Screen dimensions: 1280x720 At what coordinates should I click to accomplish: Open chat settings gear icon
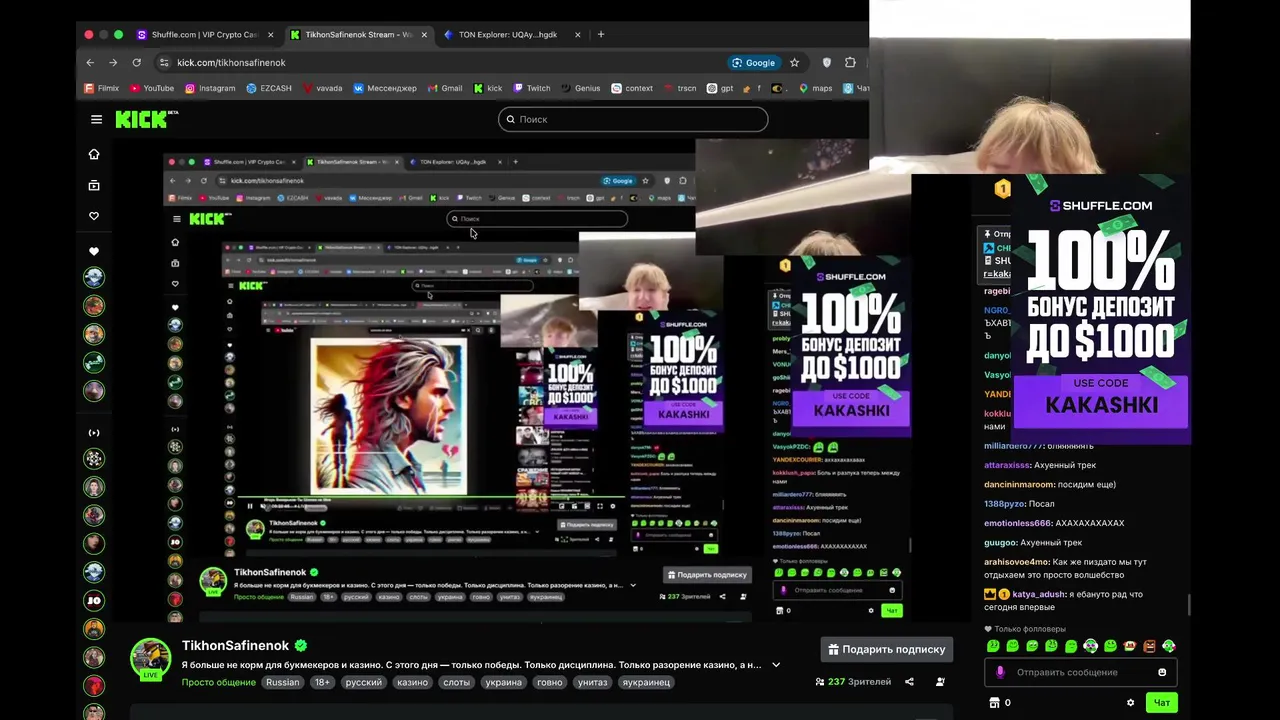[1131, 703]
